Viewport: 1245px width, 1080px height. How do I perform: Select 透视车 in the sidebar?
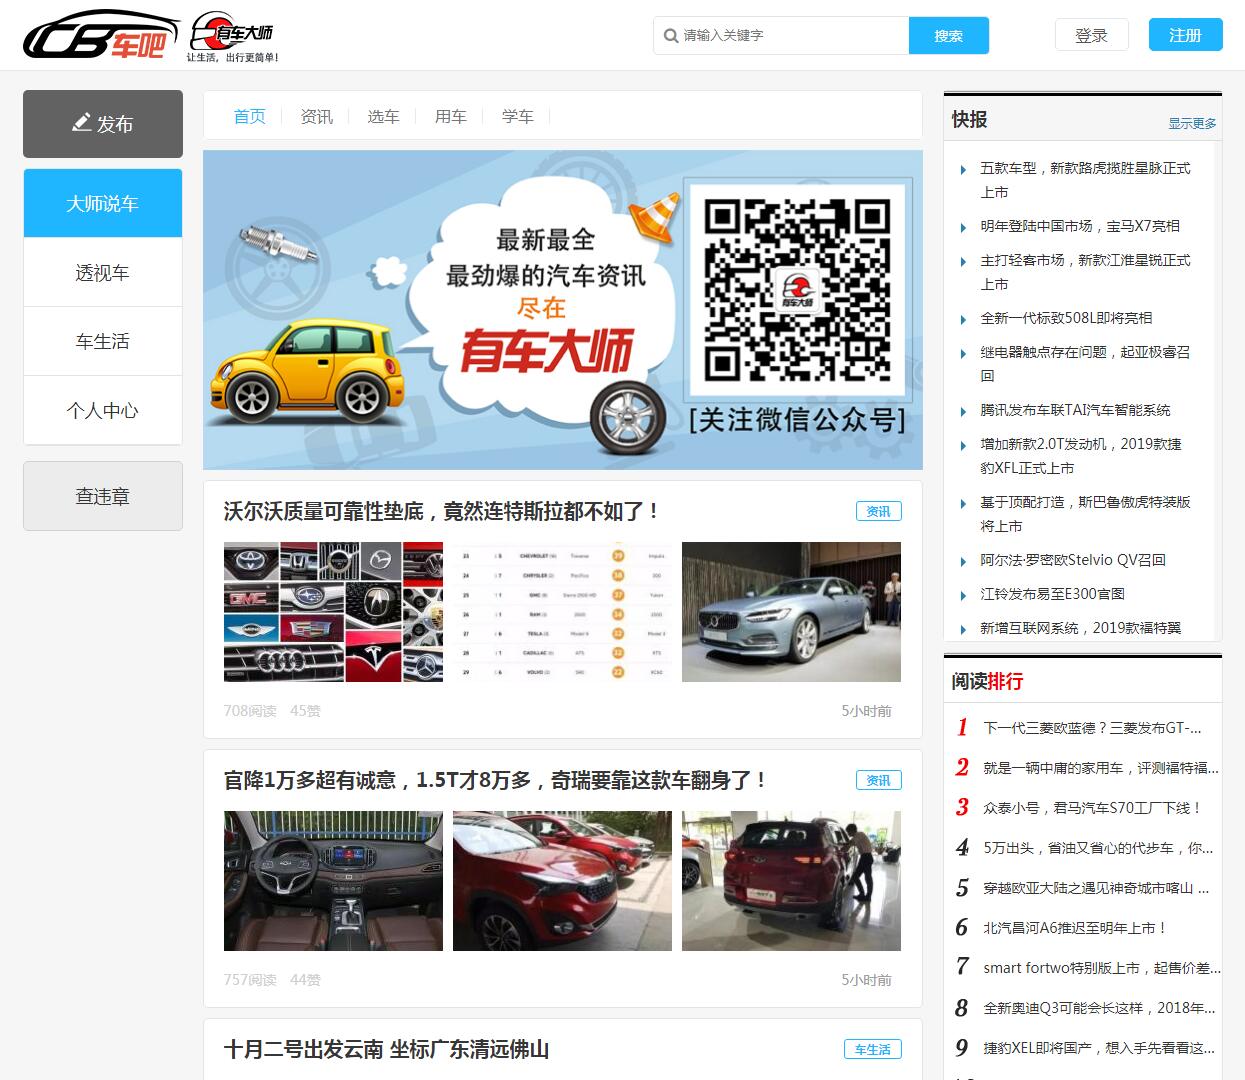point(103,272)
